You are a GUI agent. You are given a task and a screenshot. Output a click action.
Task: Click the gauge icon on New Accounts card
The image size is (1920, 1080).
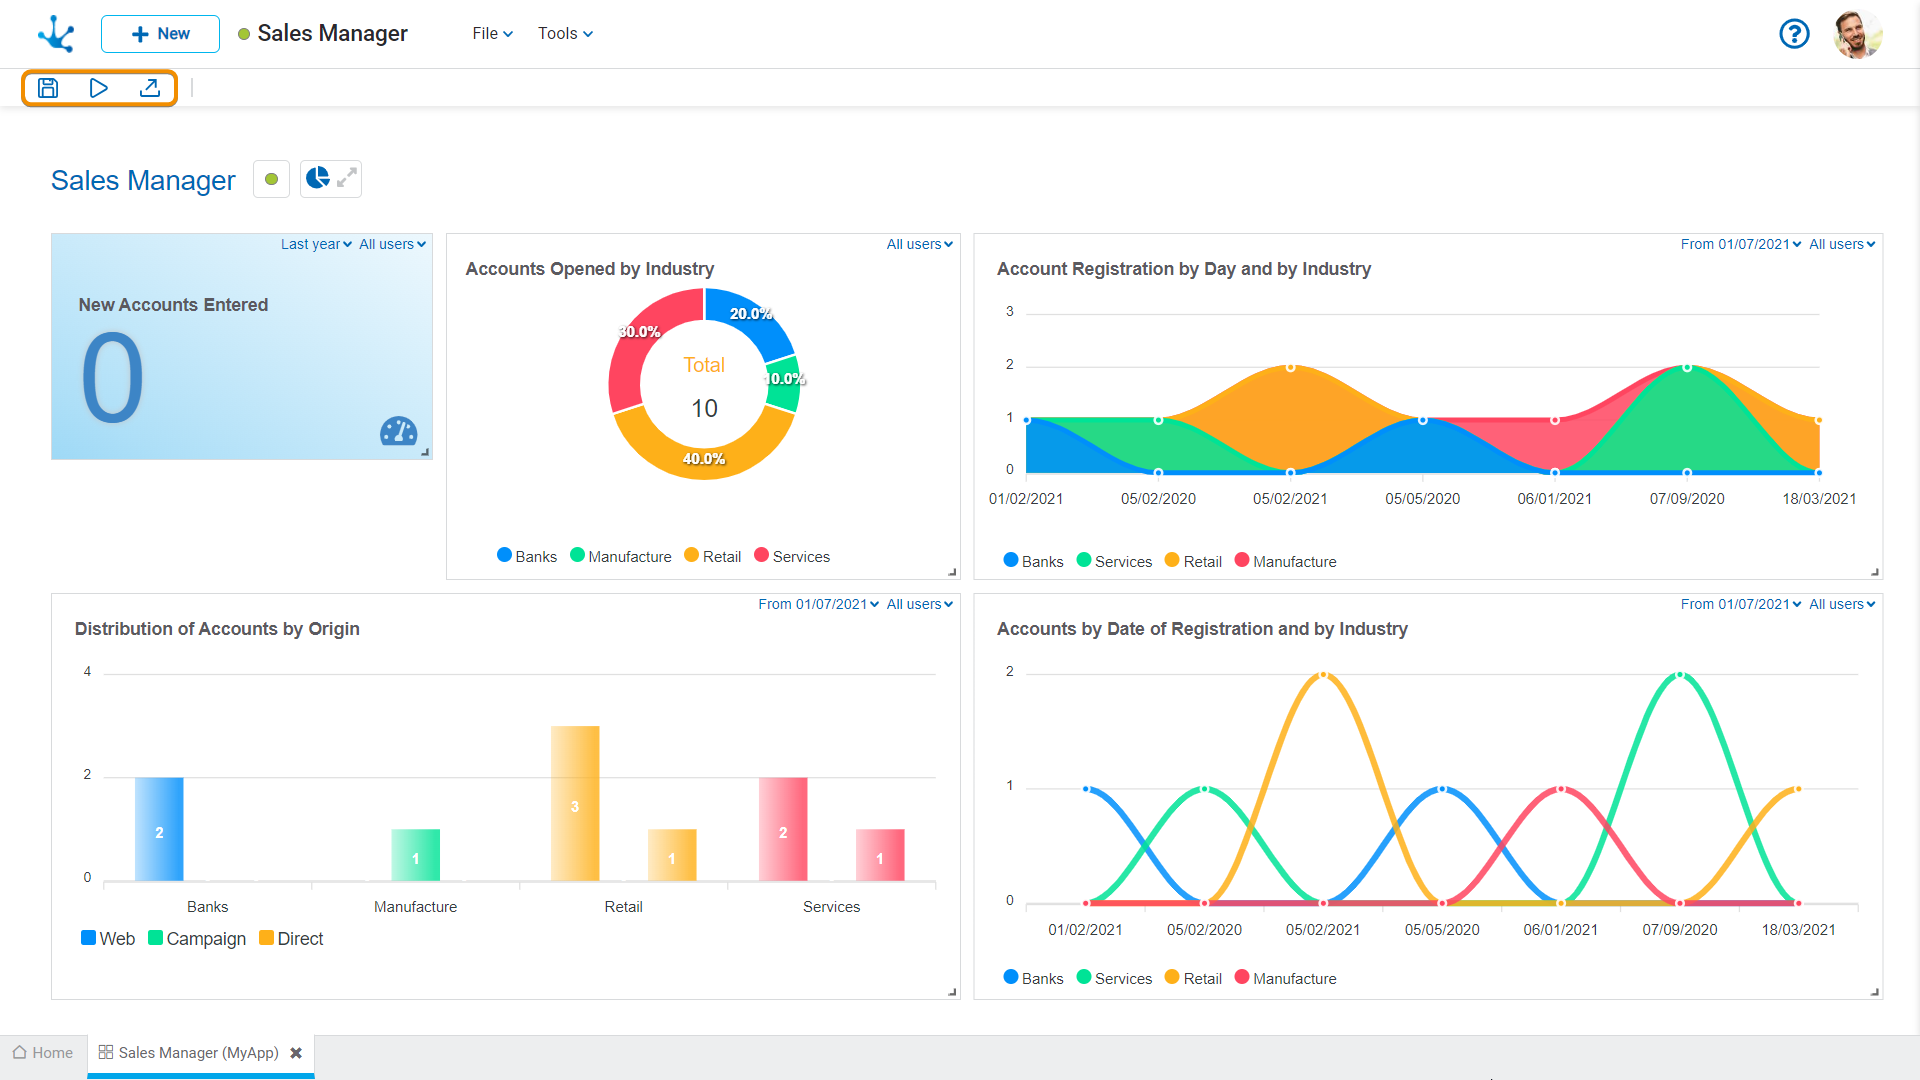tap(398, 431)
